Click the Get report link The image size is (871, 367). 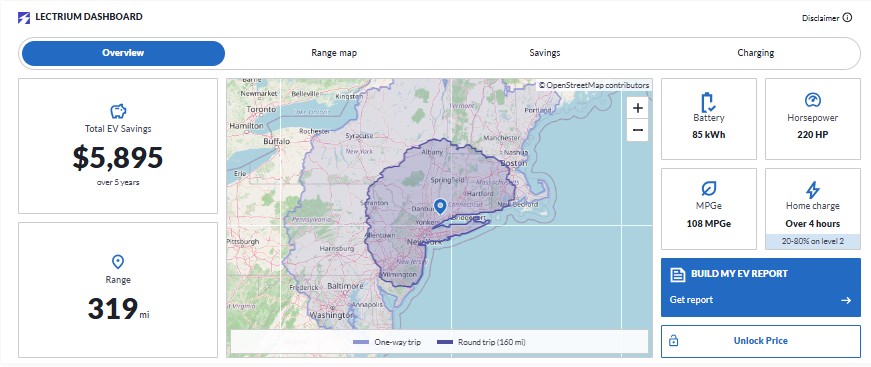(x=691, y=300)
